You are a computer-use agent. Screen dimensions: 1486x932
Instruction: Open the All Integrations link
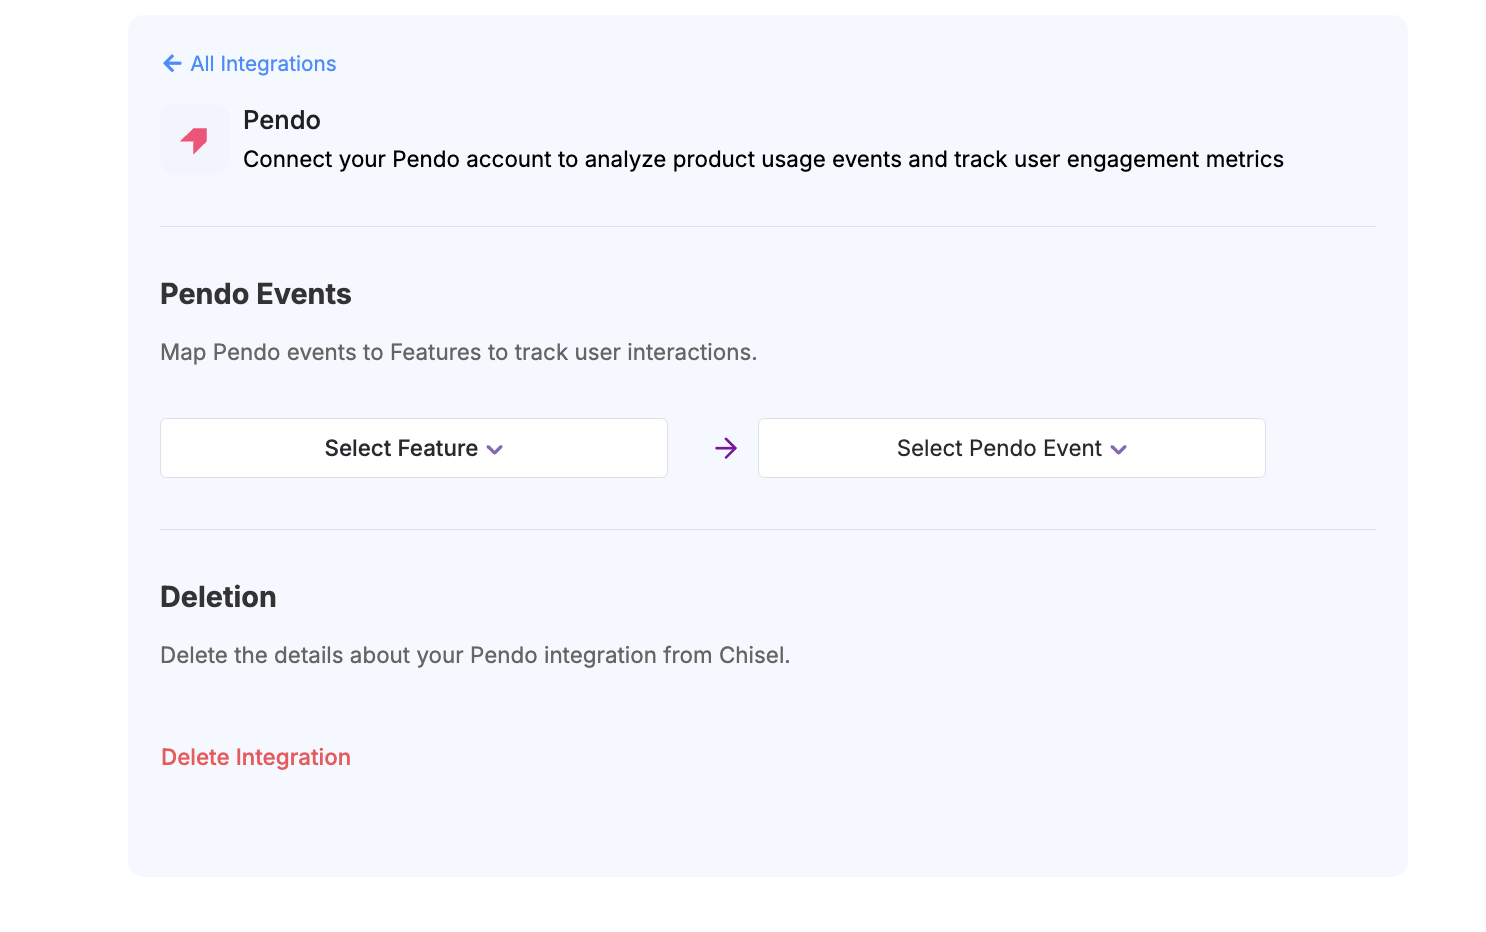pos(263,64)
